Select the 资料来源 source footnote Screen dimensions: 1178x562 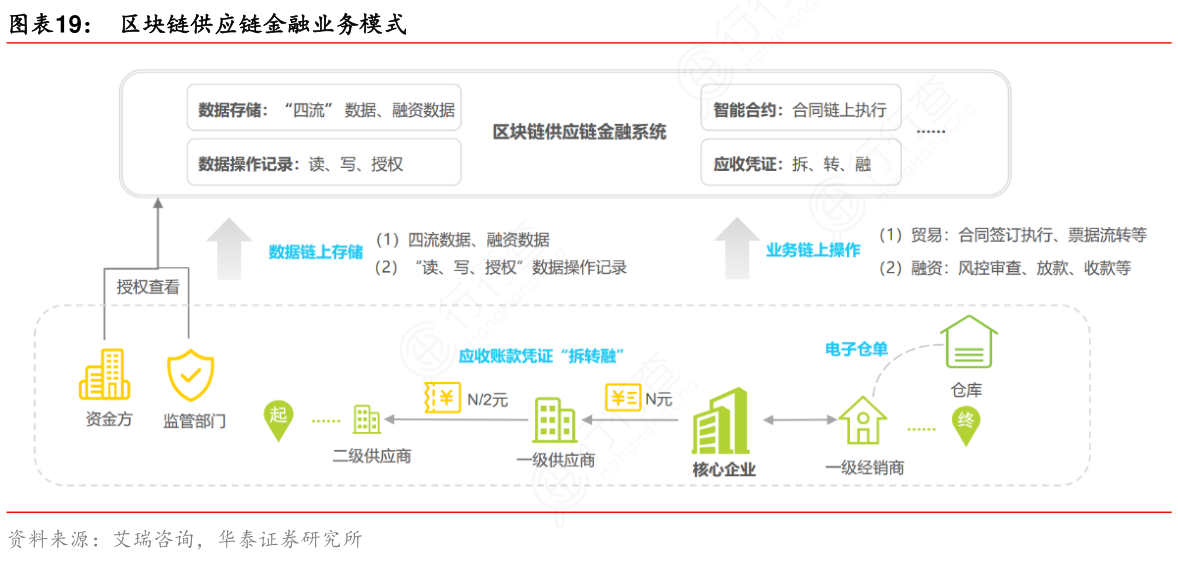tap(185, 539)
